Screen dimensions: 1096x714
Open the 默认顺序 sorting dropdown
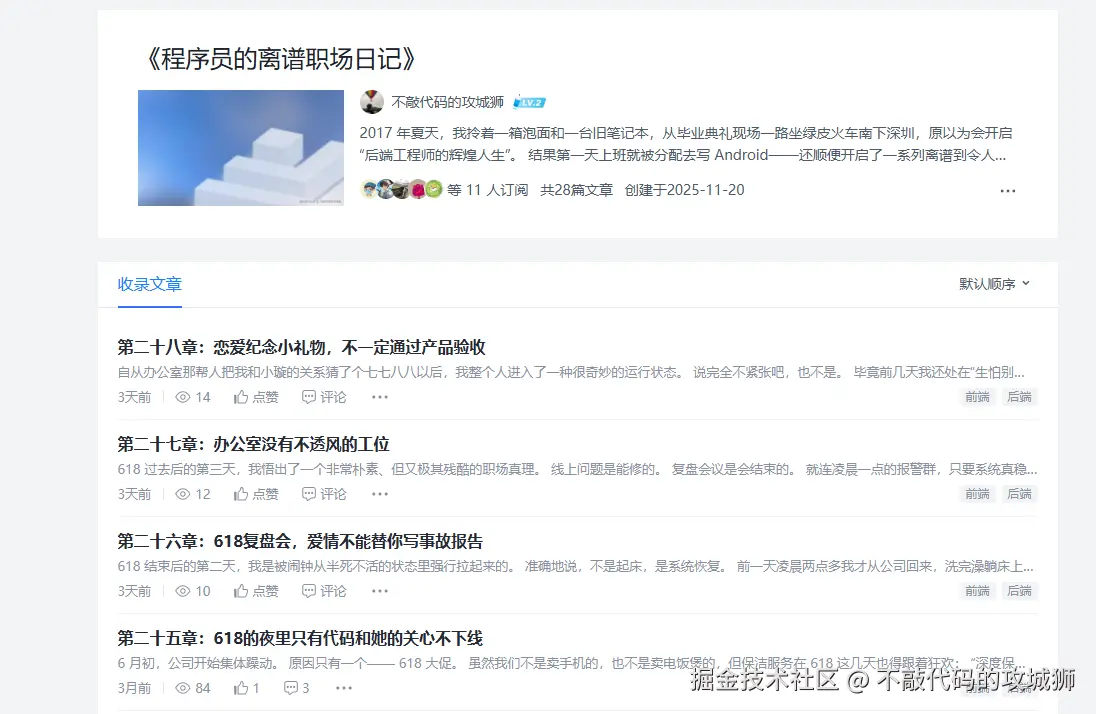[x=992, y=284]
